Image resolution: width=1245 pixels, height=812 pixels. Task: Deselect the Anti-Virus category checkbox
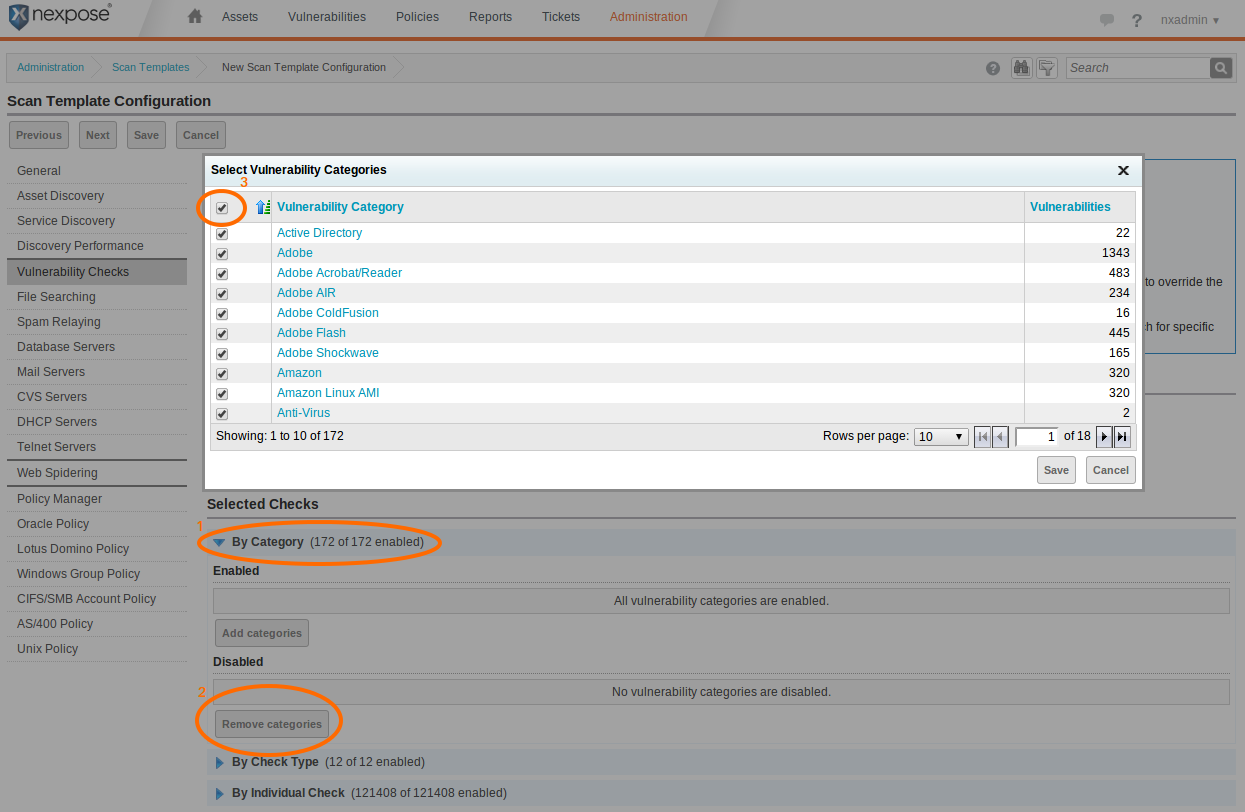coord(222,414)
